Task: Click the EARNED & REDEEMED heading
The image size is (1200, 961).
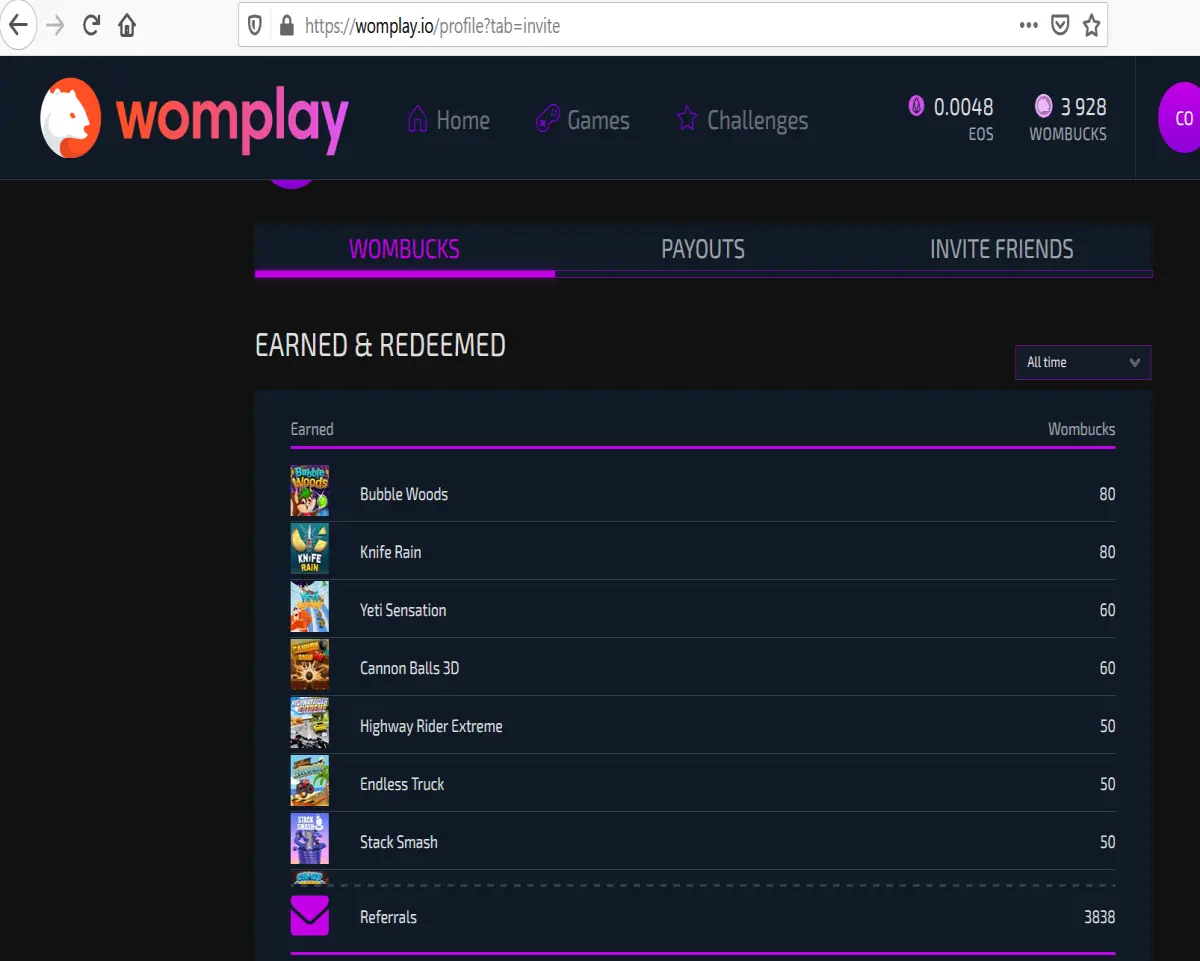Action: [380, 345]
